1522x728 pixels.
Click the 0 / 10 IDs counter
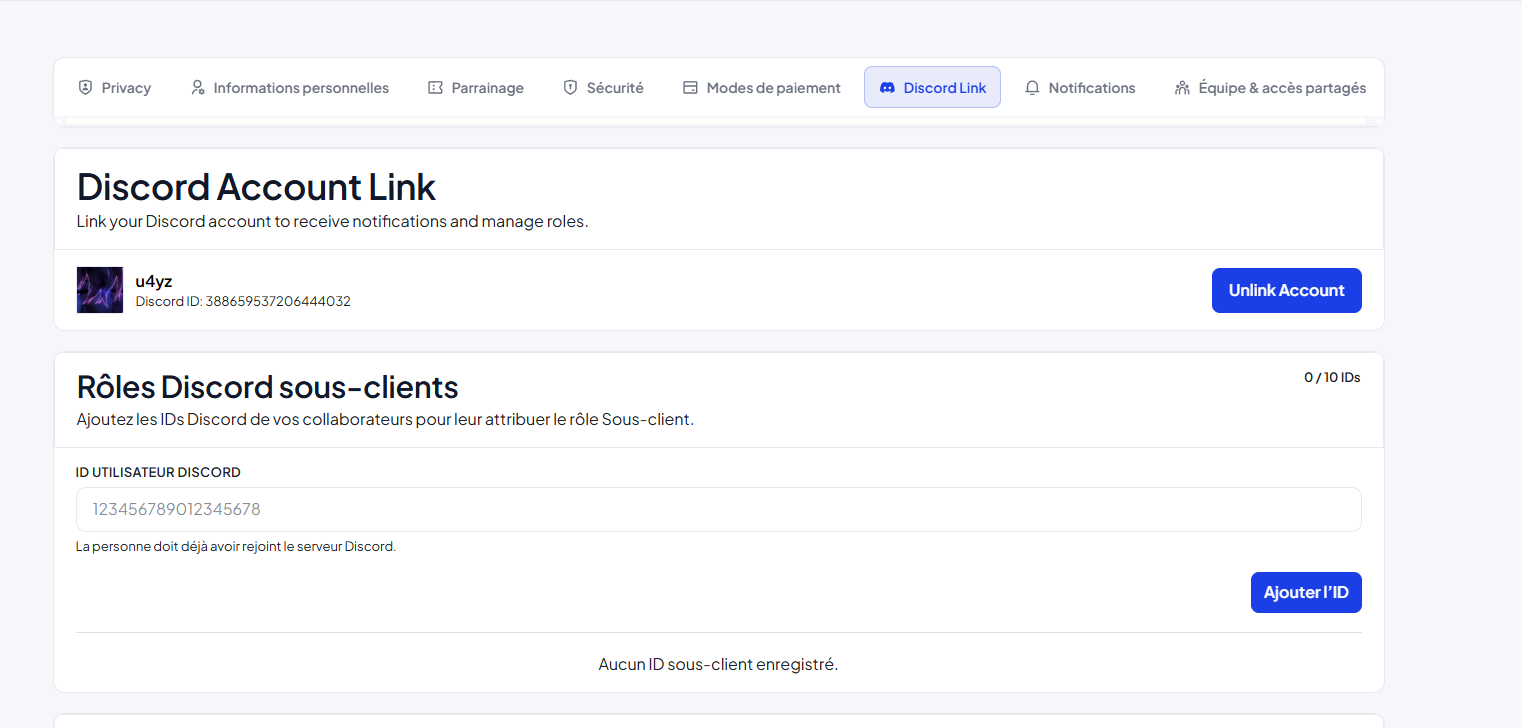coord(1332,377)
